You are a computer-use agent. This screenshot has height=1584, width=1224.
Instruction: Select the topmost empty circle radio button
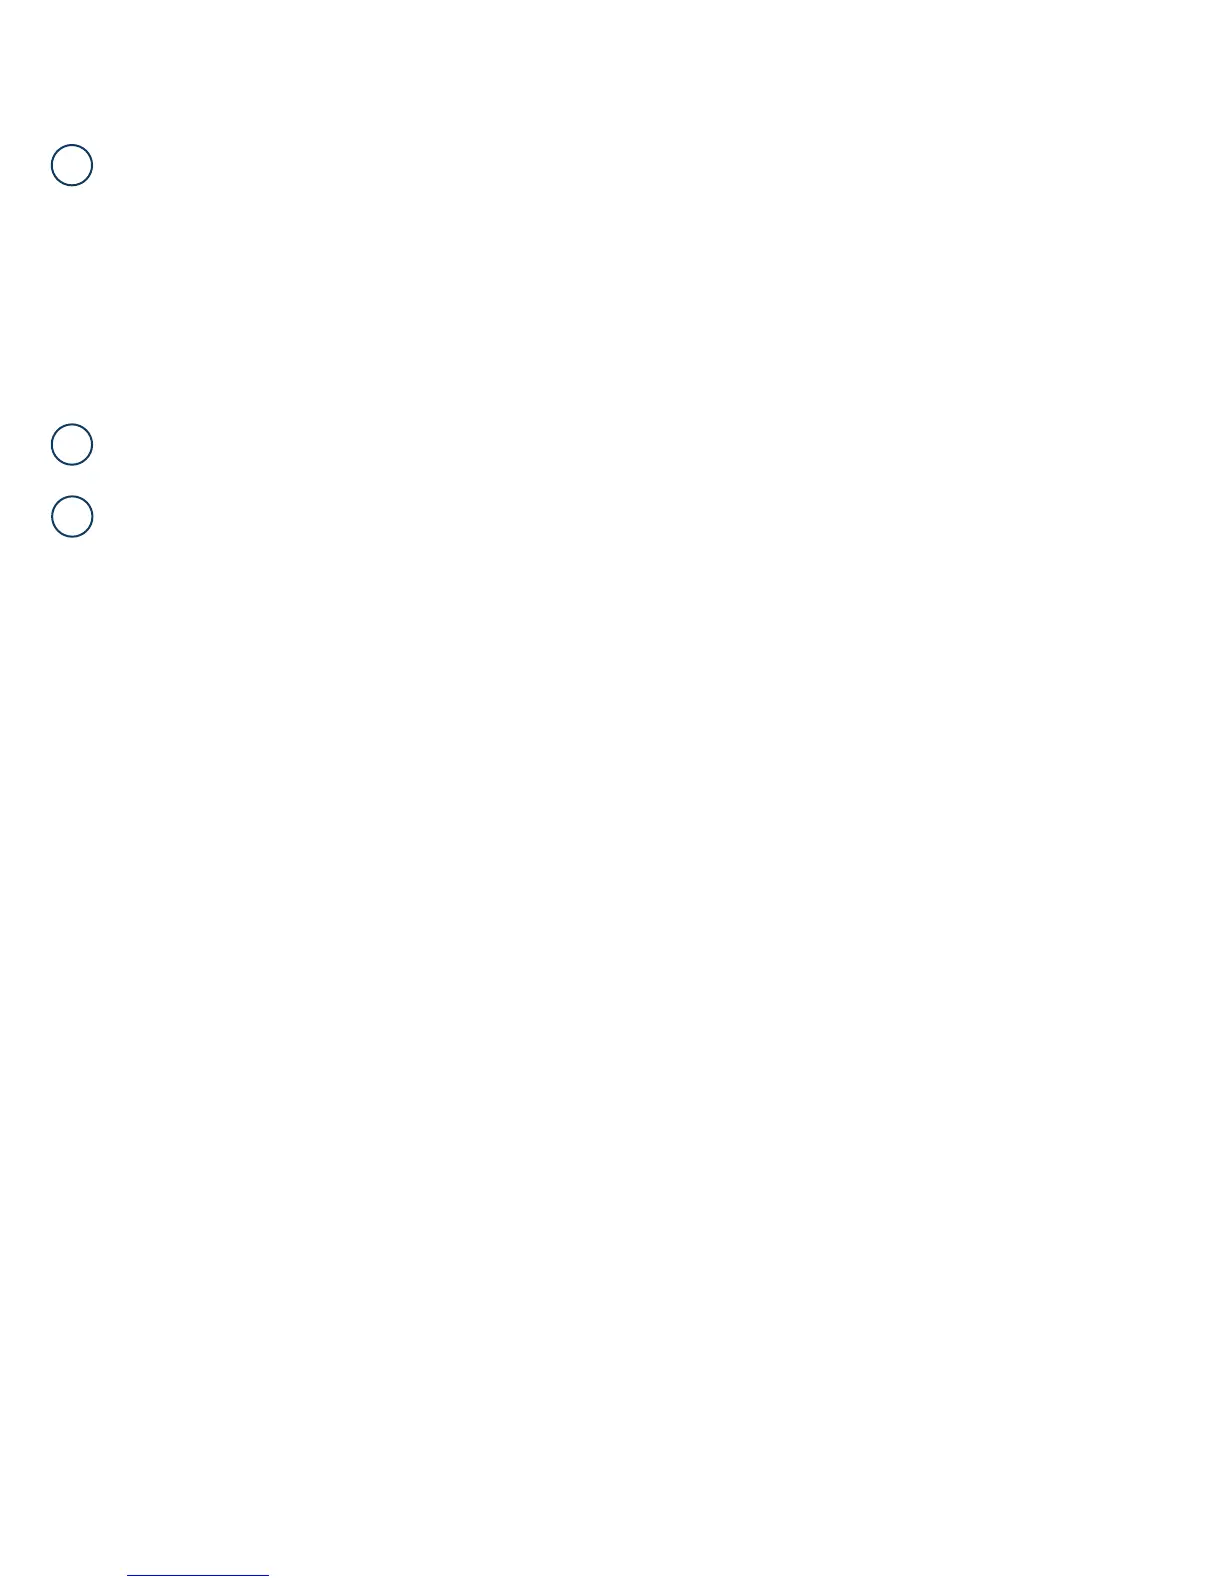tap(72, 165)
